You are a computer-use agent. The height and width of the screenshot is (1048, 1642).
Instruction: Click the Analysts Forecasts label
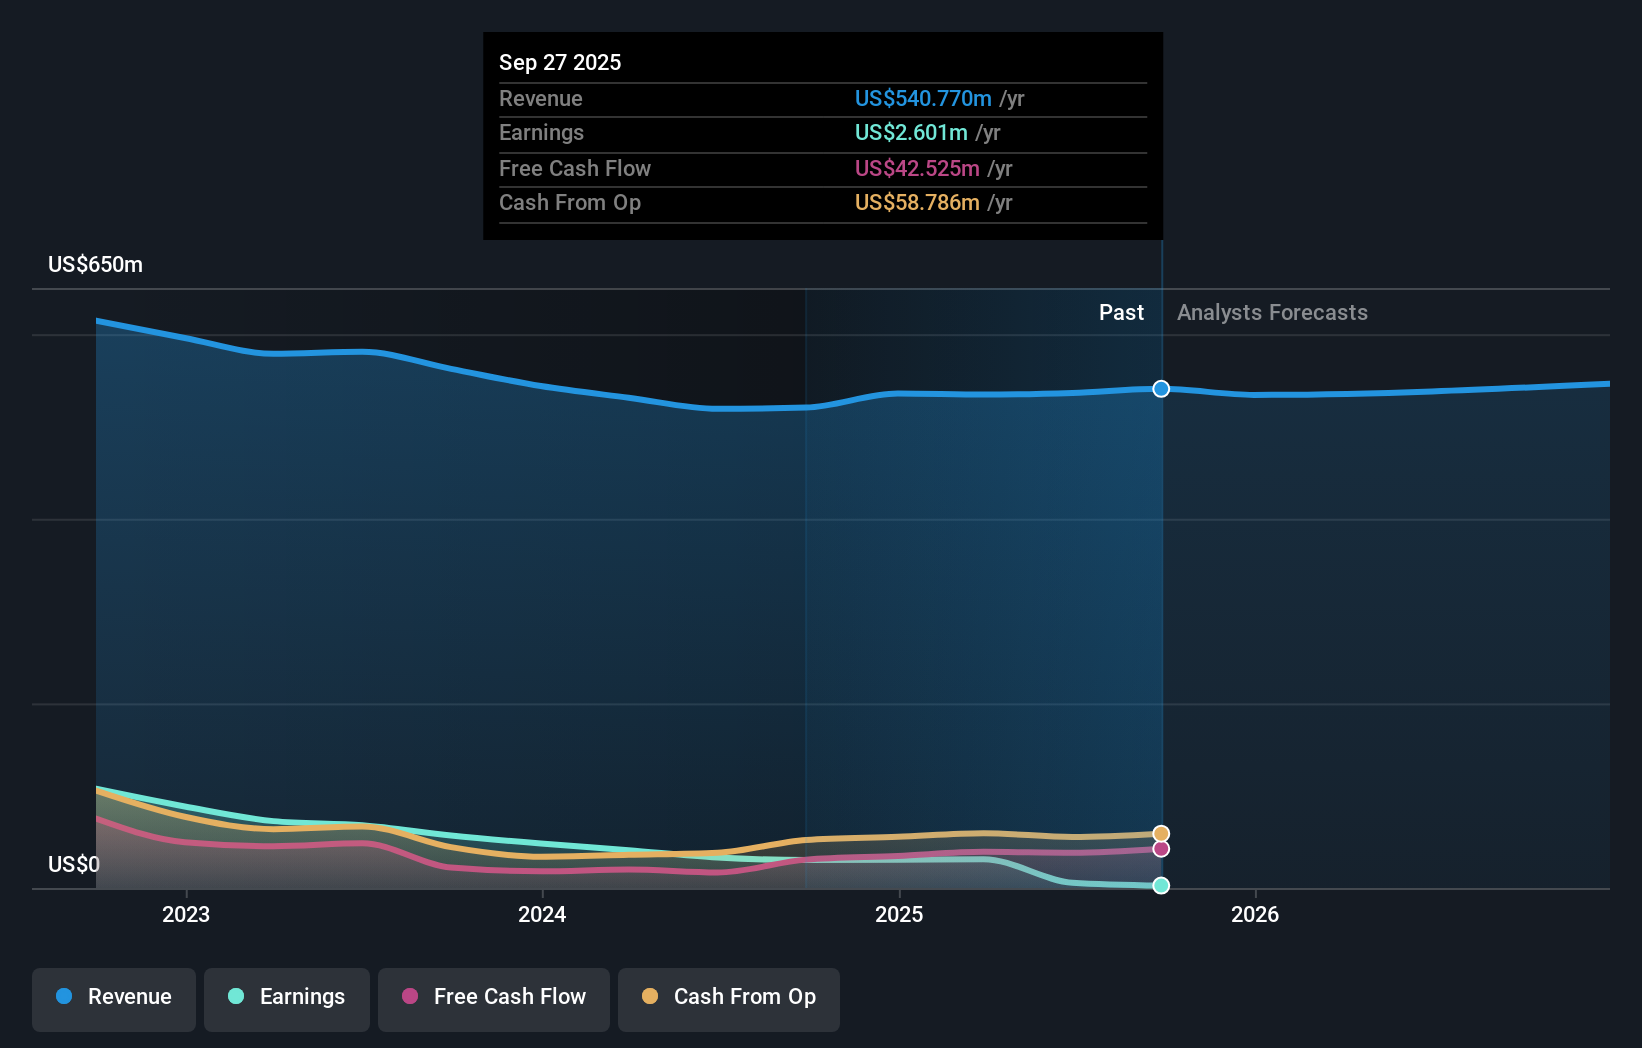pos(1272,312)
